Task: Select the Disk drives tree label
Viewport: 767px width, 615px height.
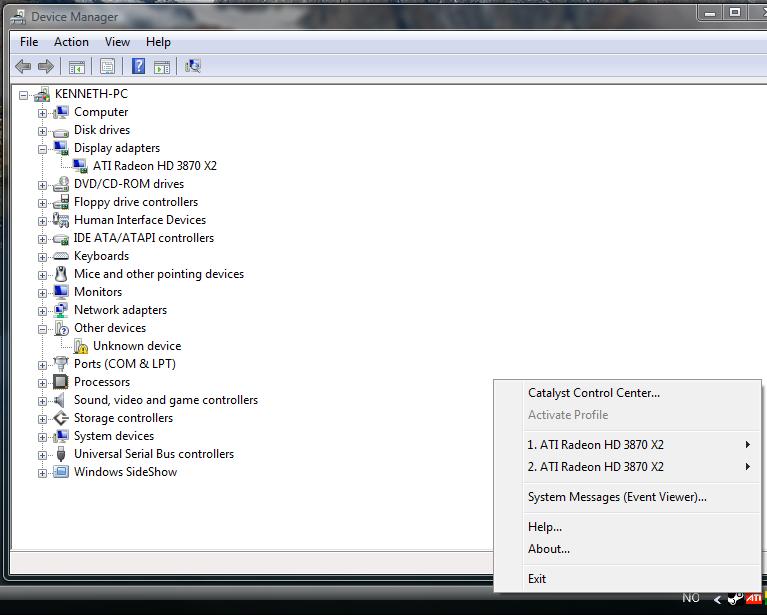Action: coord(102,130)
